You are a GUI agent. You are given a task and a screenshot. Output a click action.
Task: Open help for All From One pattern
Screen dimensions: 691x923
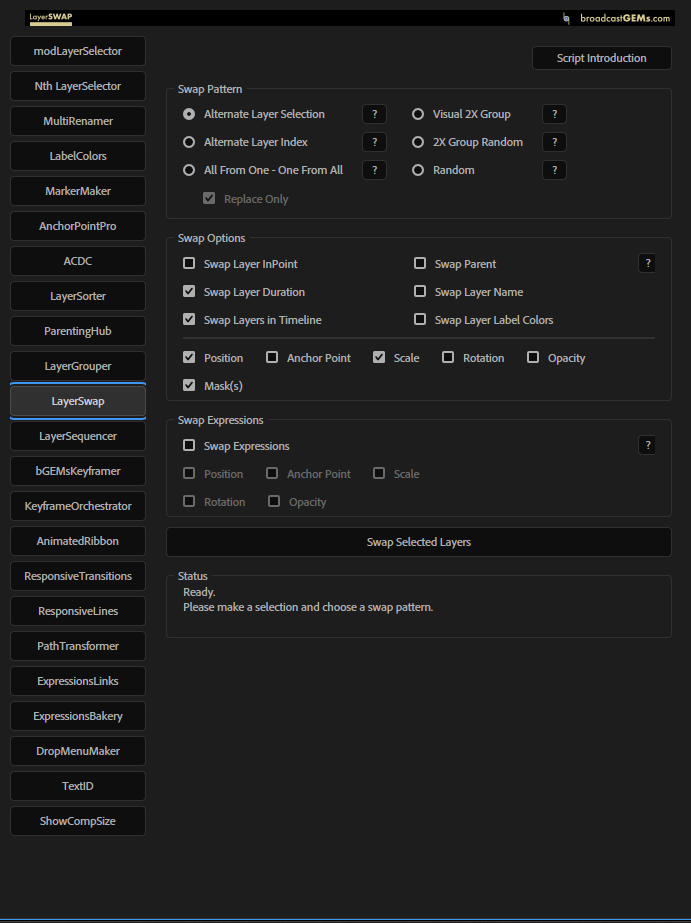374,170
